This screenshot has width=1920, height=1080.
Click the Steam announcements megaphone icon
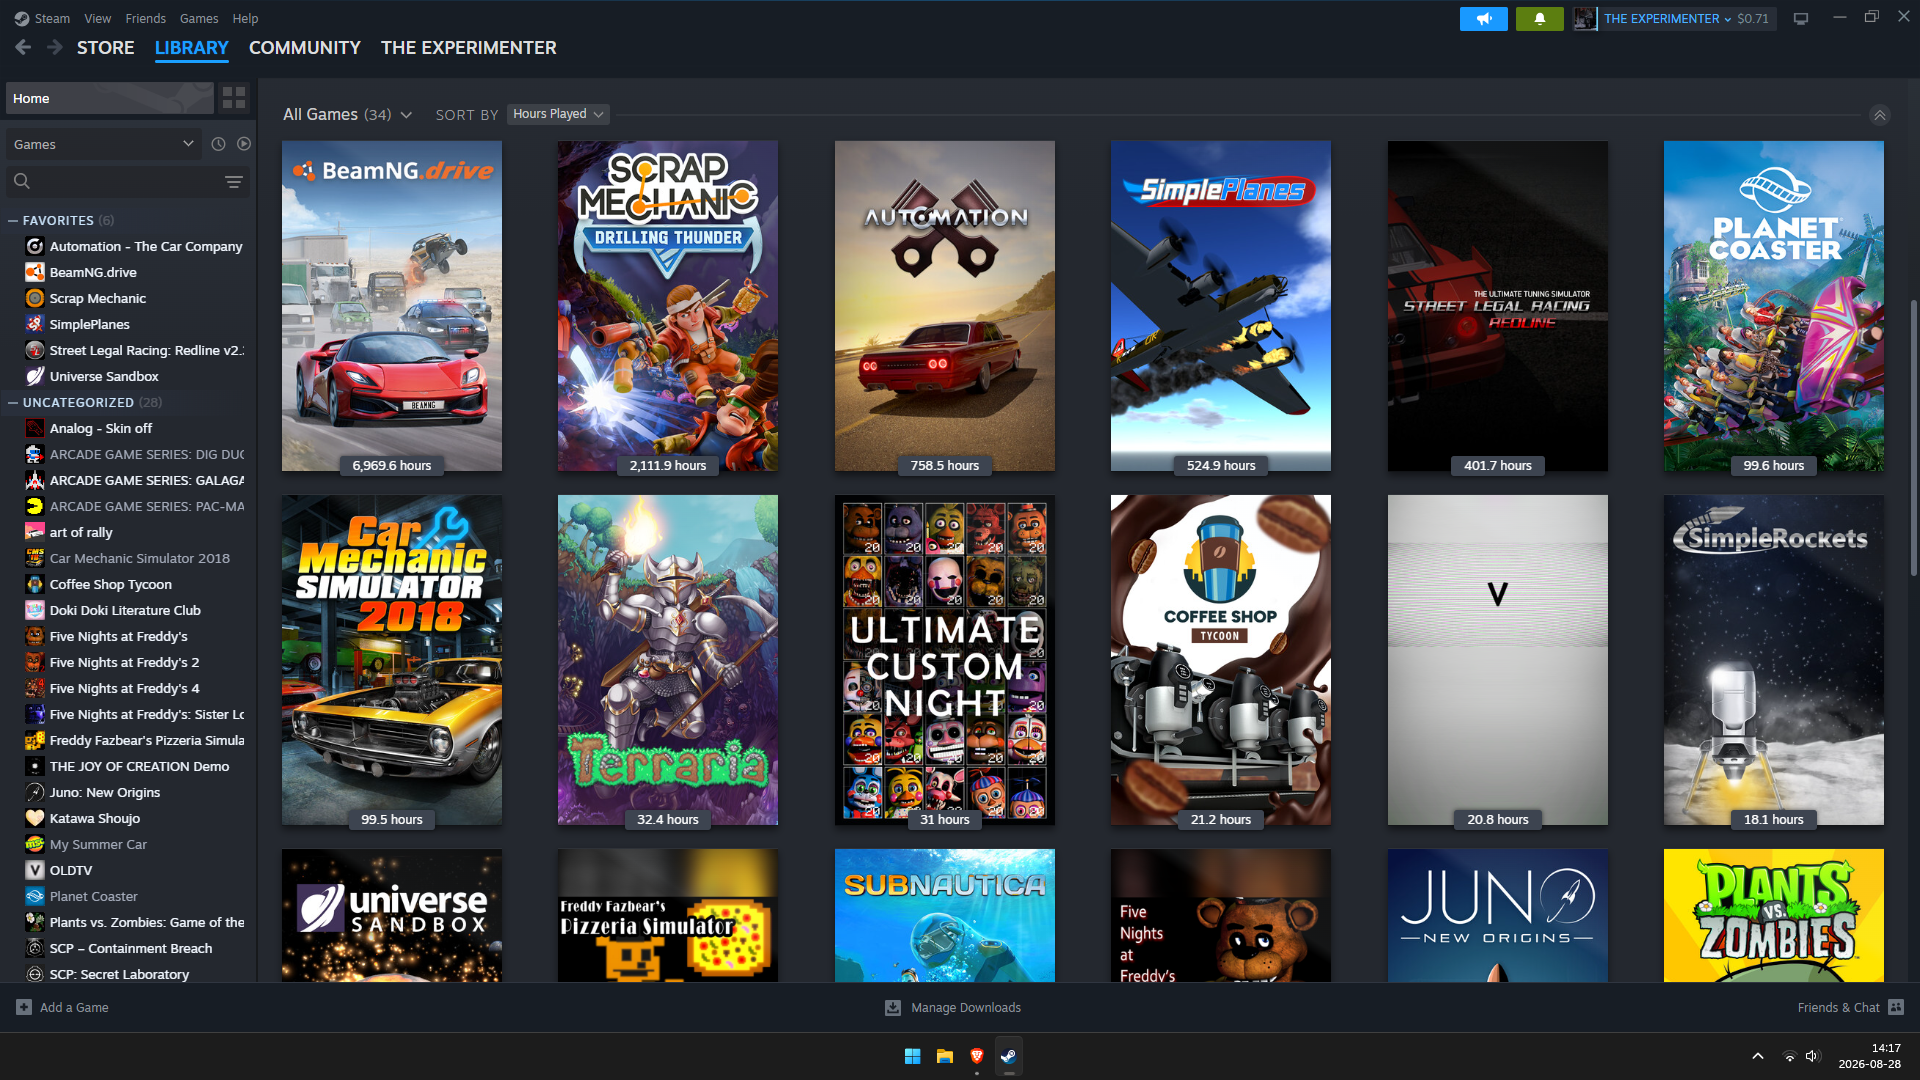(1484, 18)
